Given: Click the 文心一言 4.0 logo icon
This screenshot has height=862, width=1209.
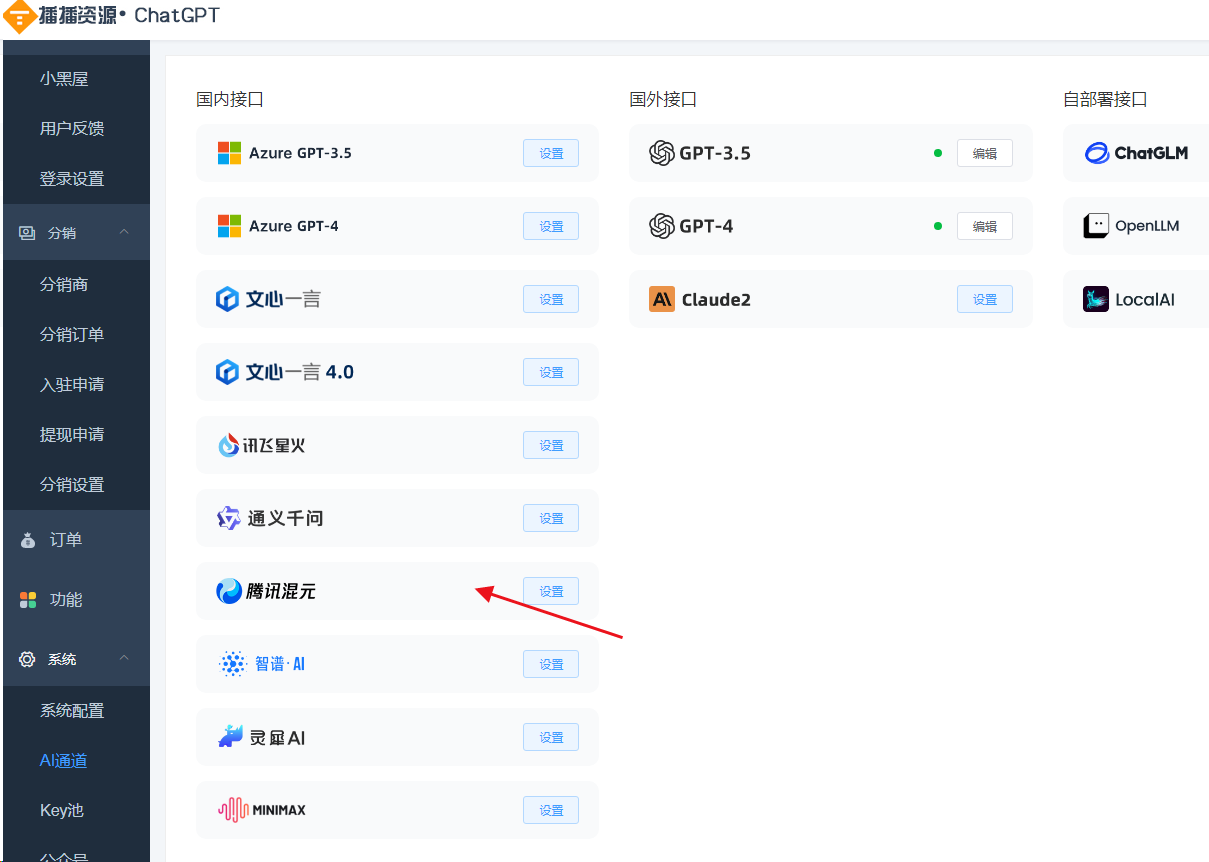Looking at the screenshot, I should (228, 372).
